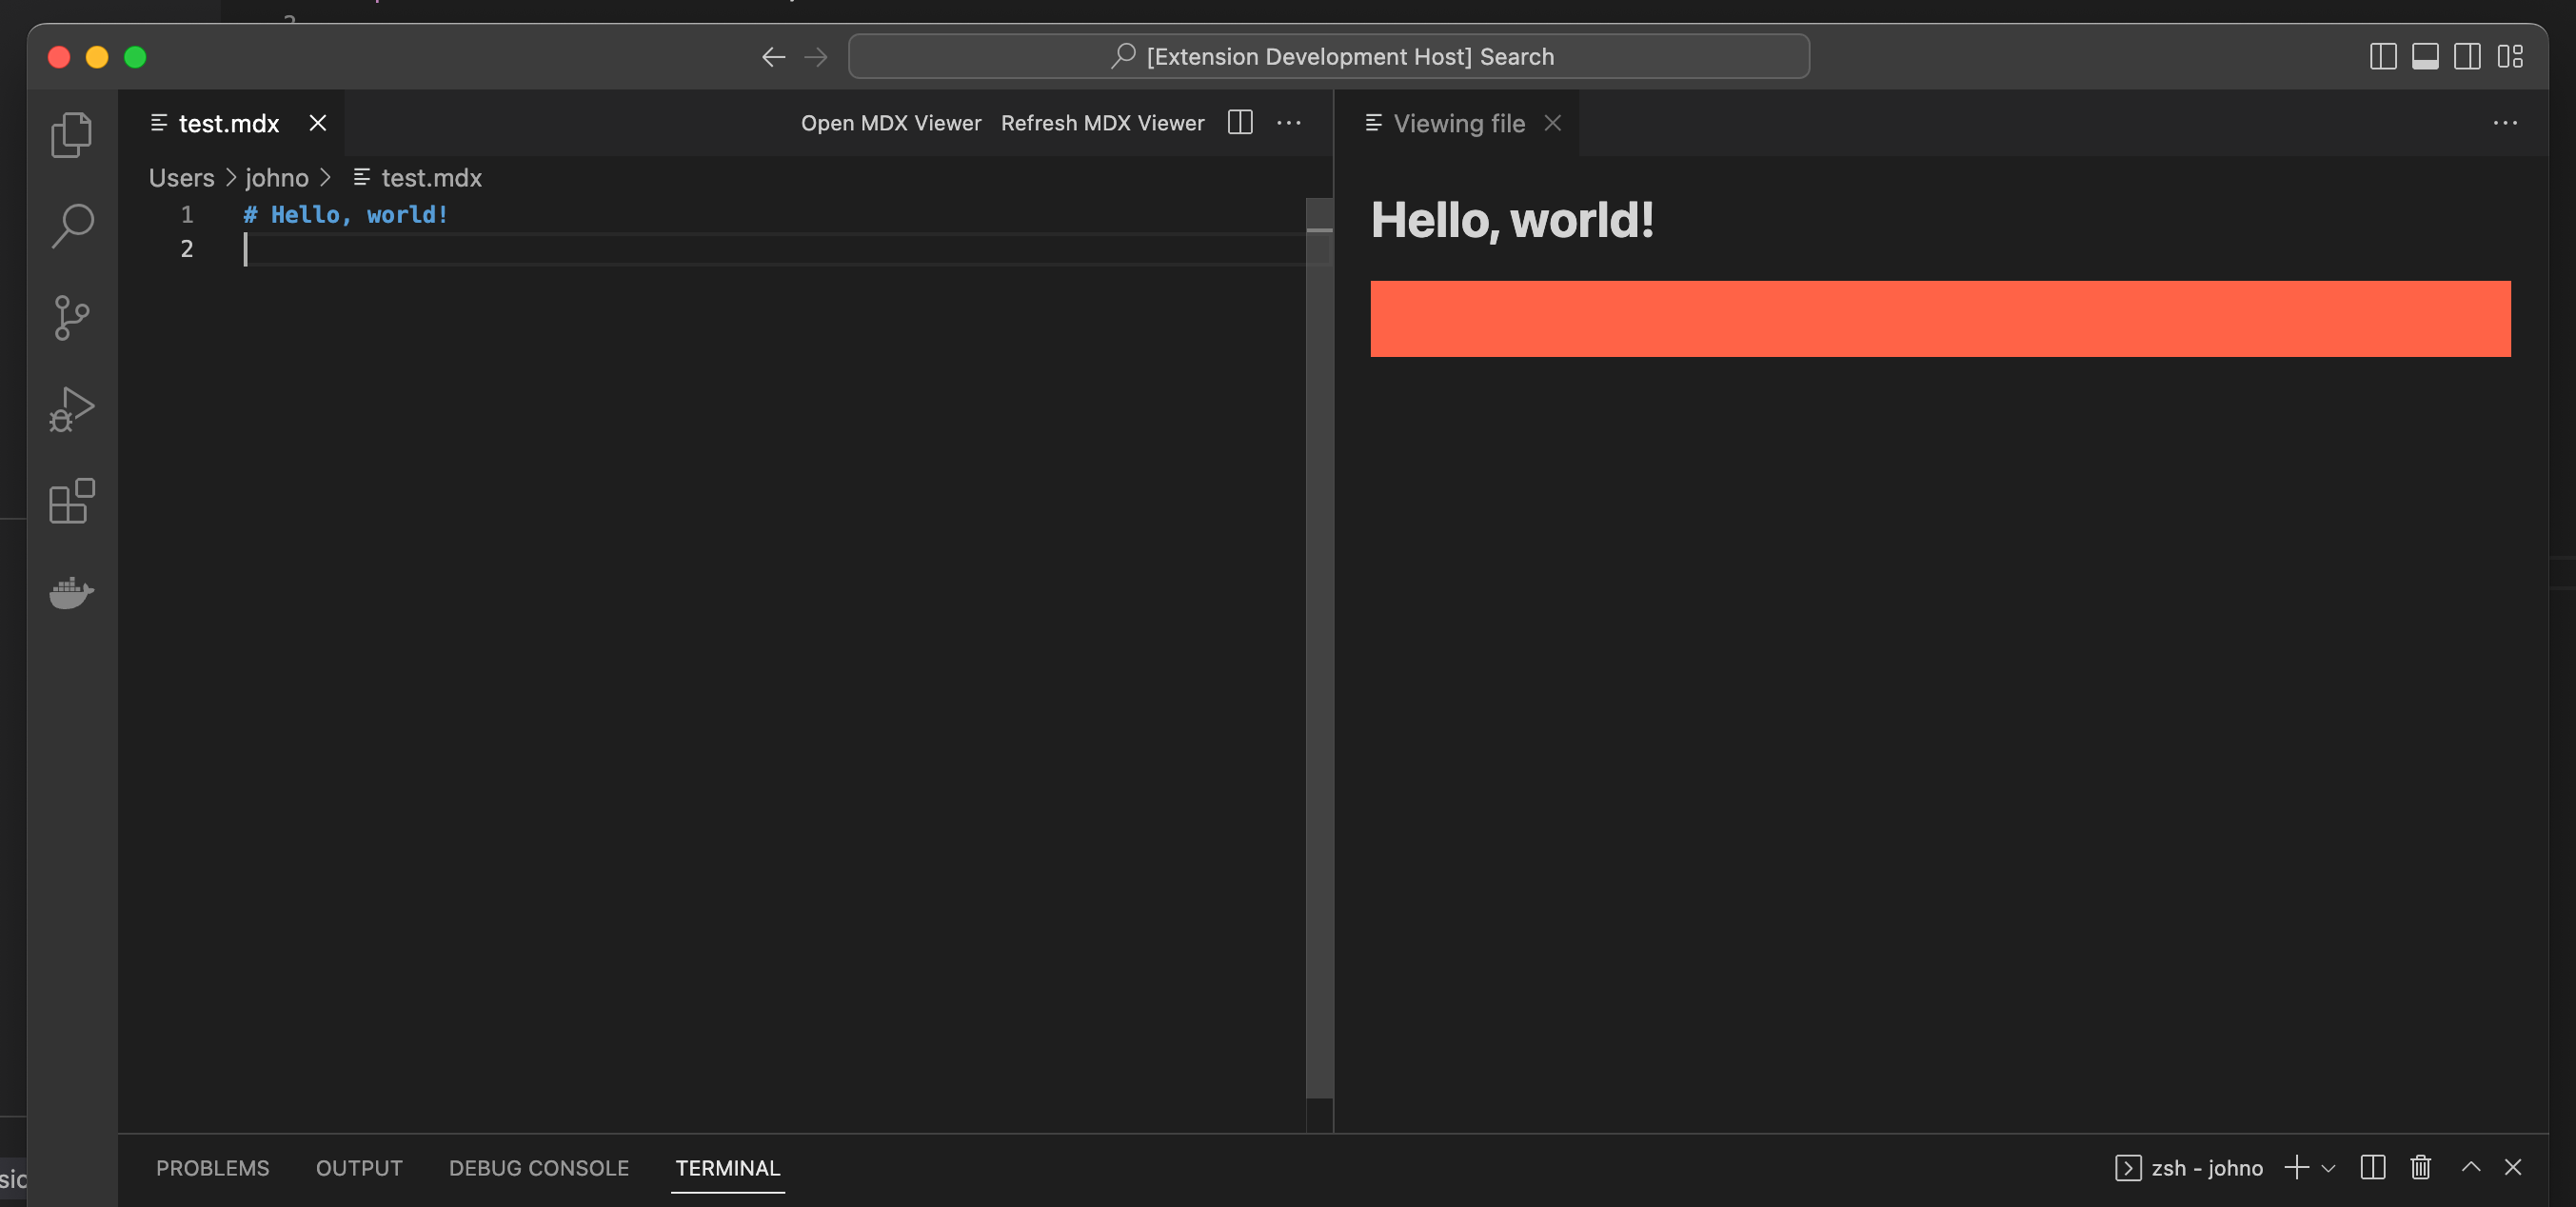Kill the terminal with trash icon

[x=2420, y=1167]
